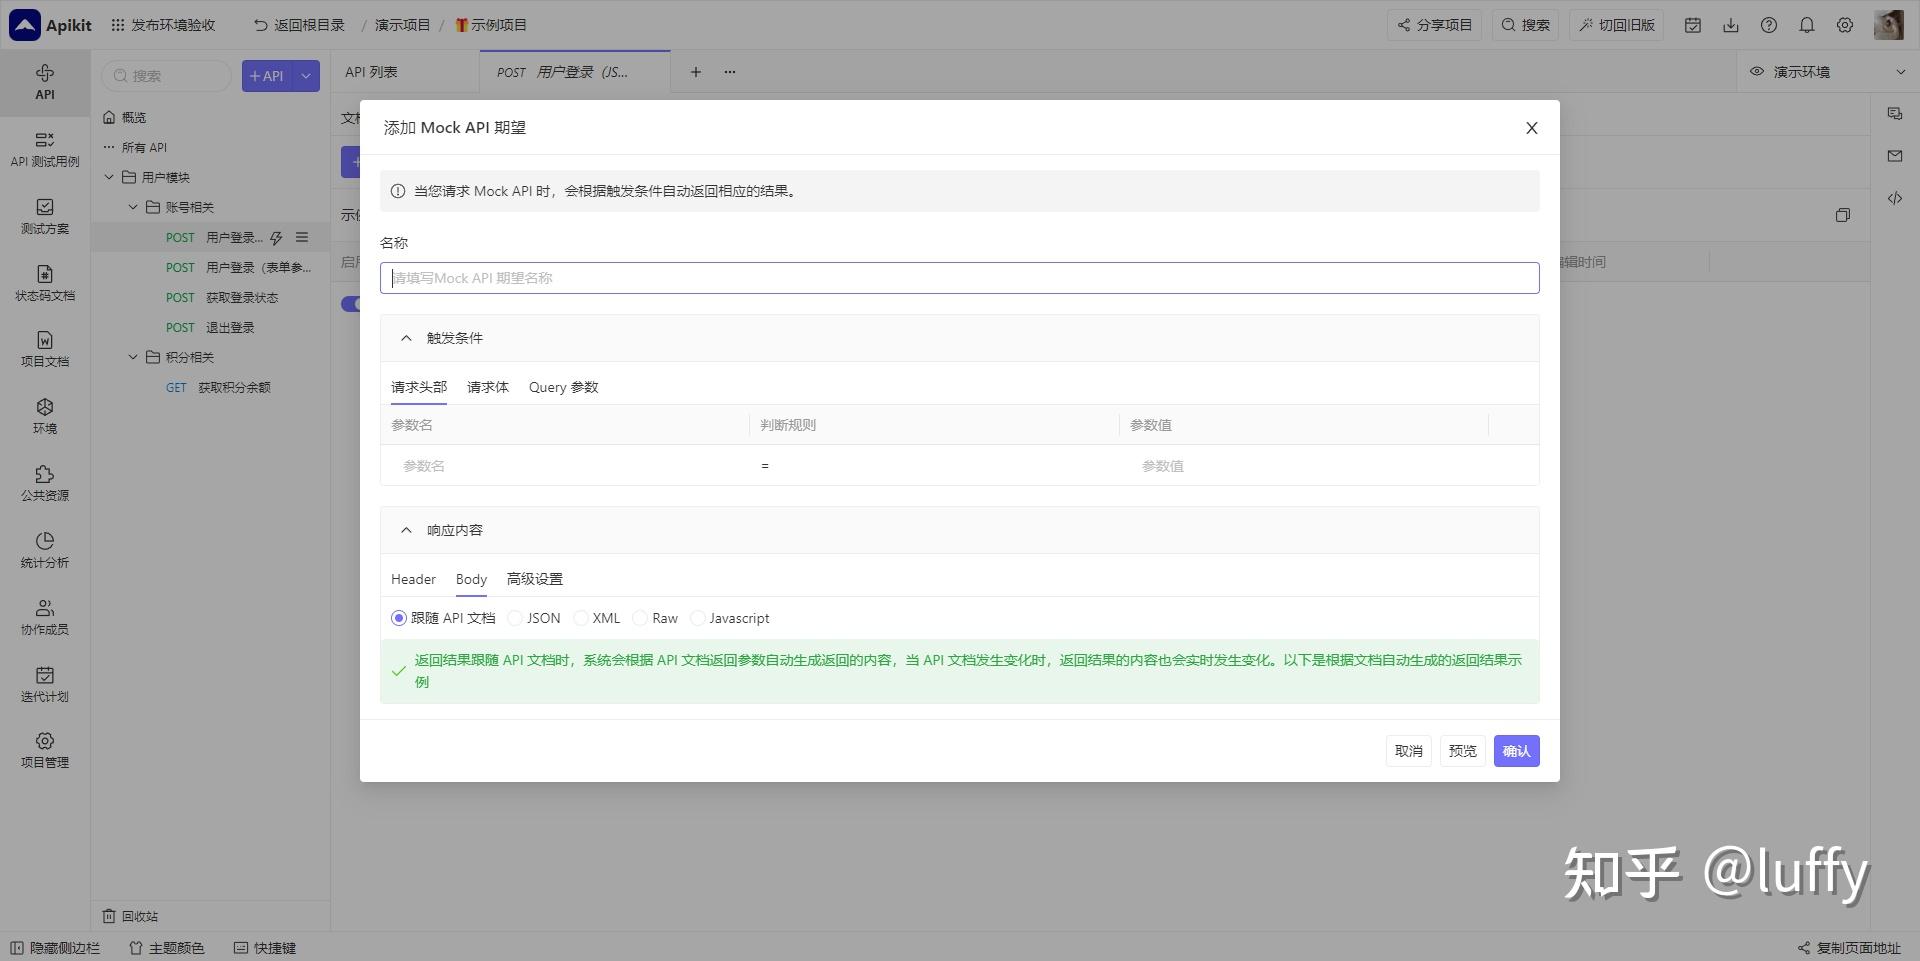This screenshot has width=1920, height=961.
Task: Open the Header tab under 响应内容
Action: tap(412, 579)
